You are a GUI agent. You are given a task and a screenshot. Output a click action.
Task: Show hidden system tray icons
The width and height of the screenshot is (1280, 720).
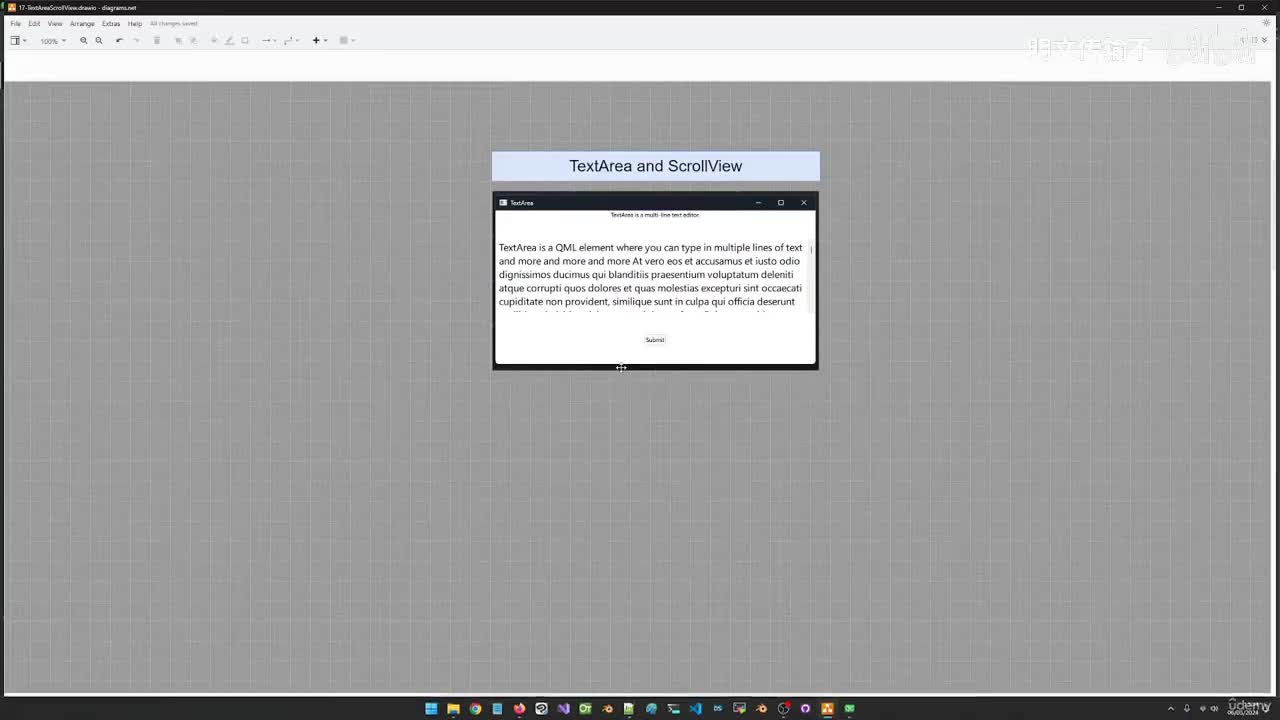[x=1171, y=709]
